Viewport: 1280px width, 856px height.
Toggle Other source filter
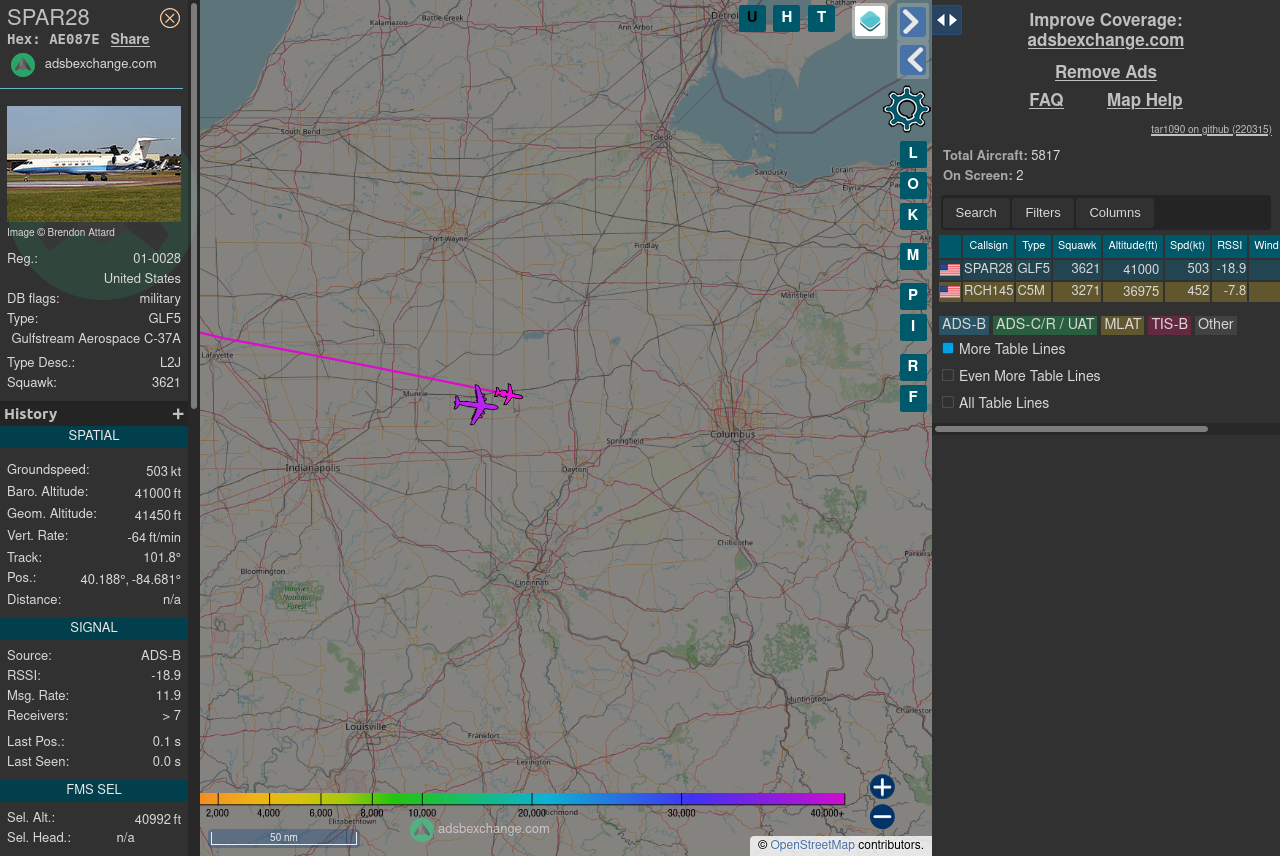[1215, 325]
